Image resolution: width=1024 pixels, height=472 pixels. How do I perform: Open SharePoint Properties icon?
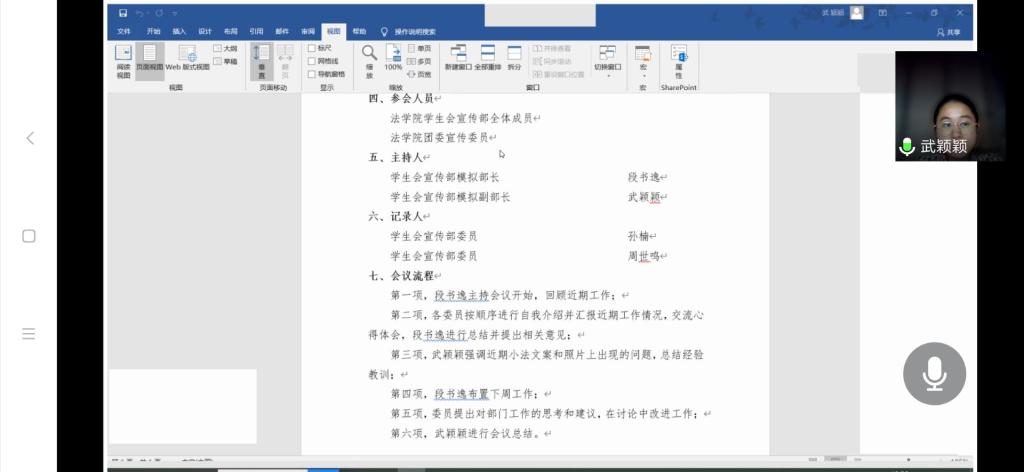[678, 60]
